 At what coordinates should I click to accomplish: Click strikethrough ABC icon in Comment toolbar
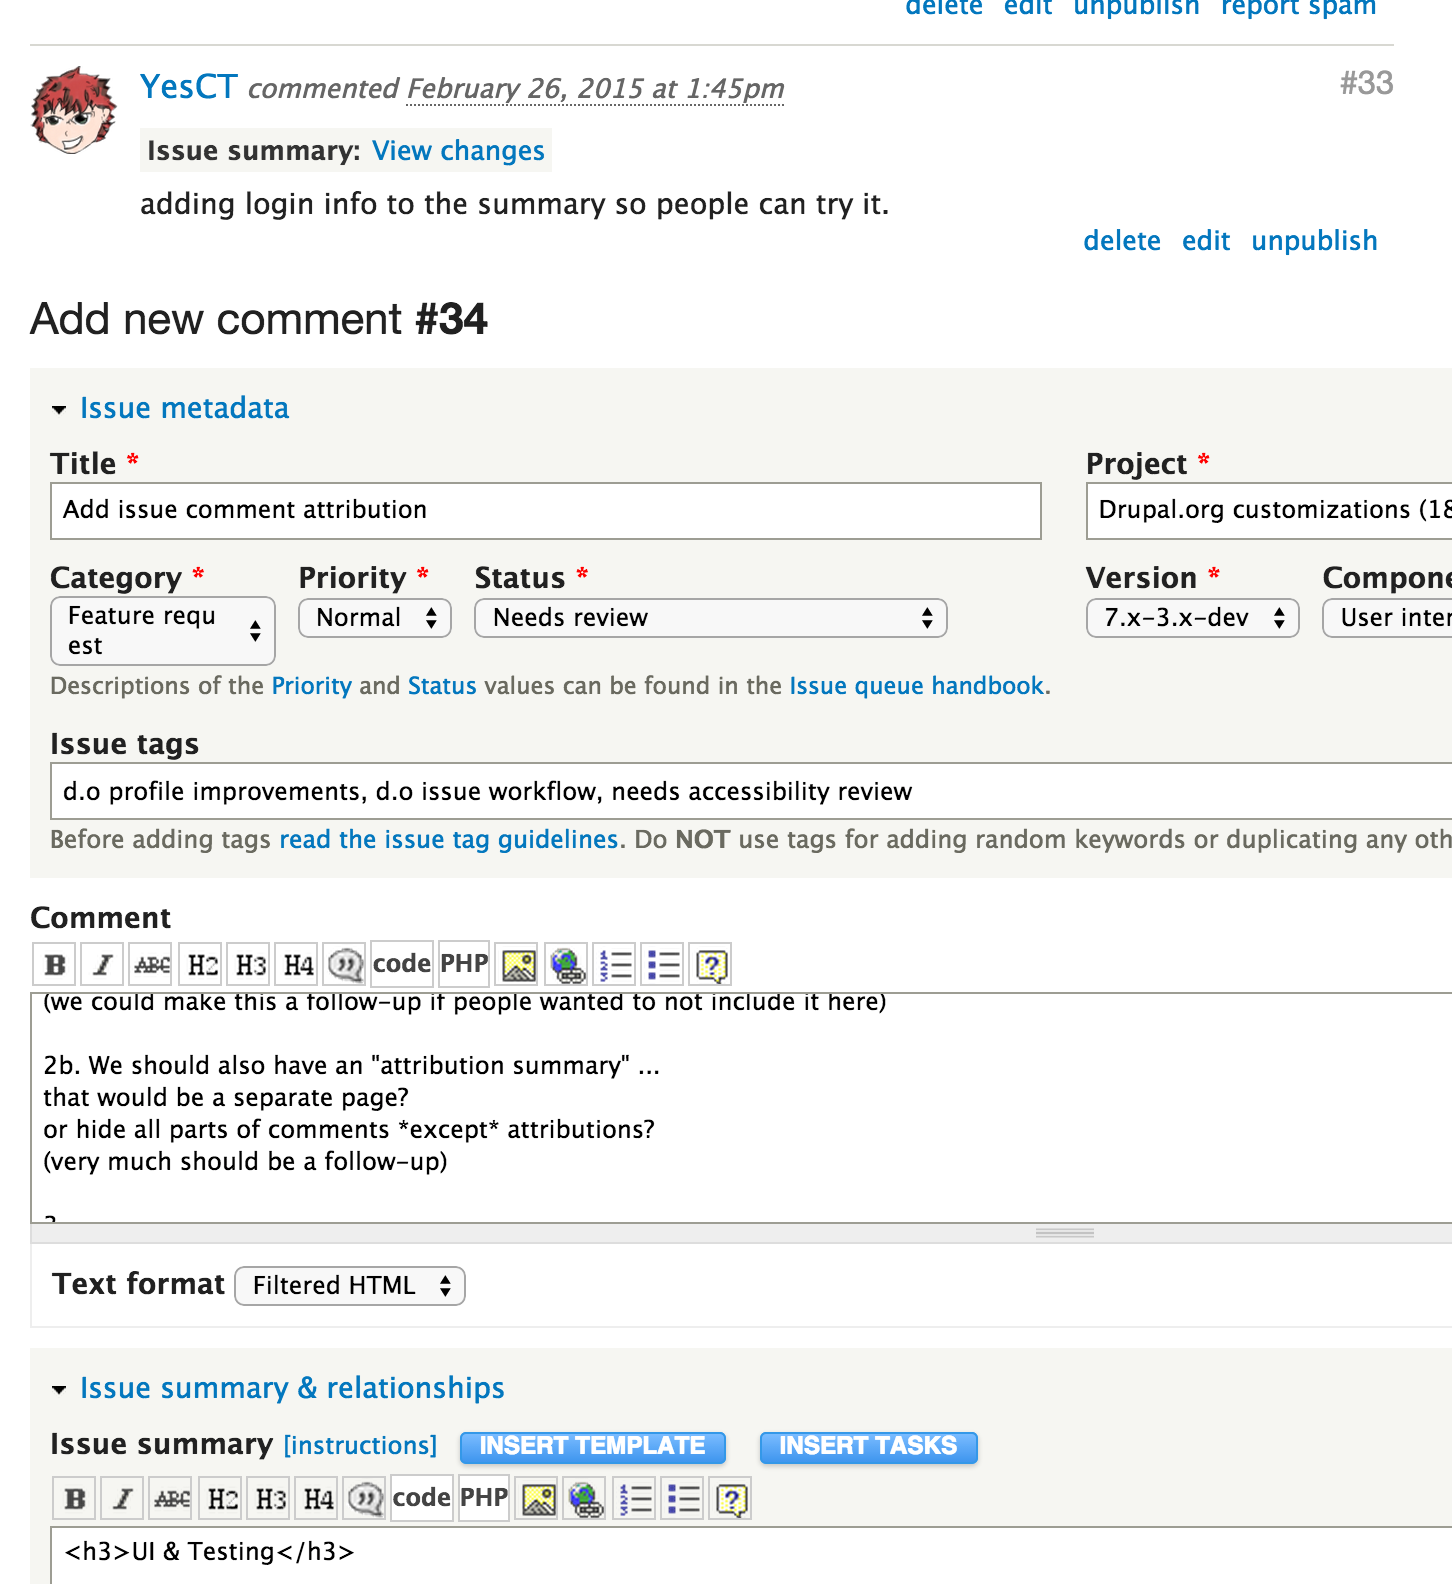click(152, 965)
